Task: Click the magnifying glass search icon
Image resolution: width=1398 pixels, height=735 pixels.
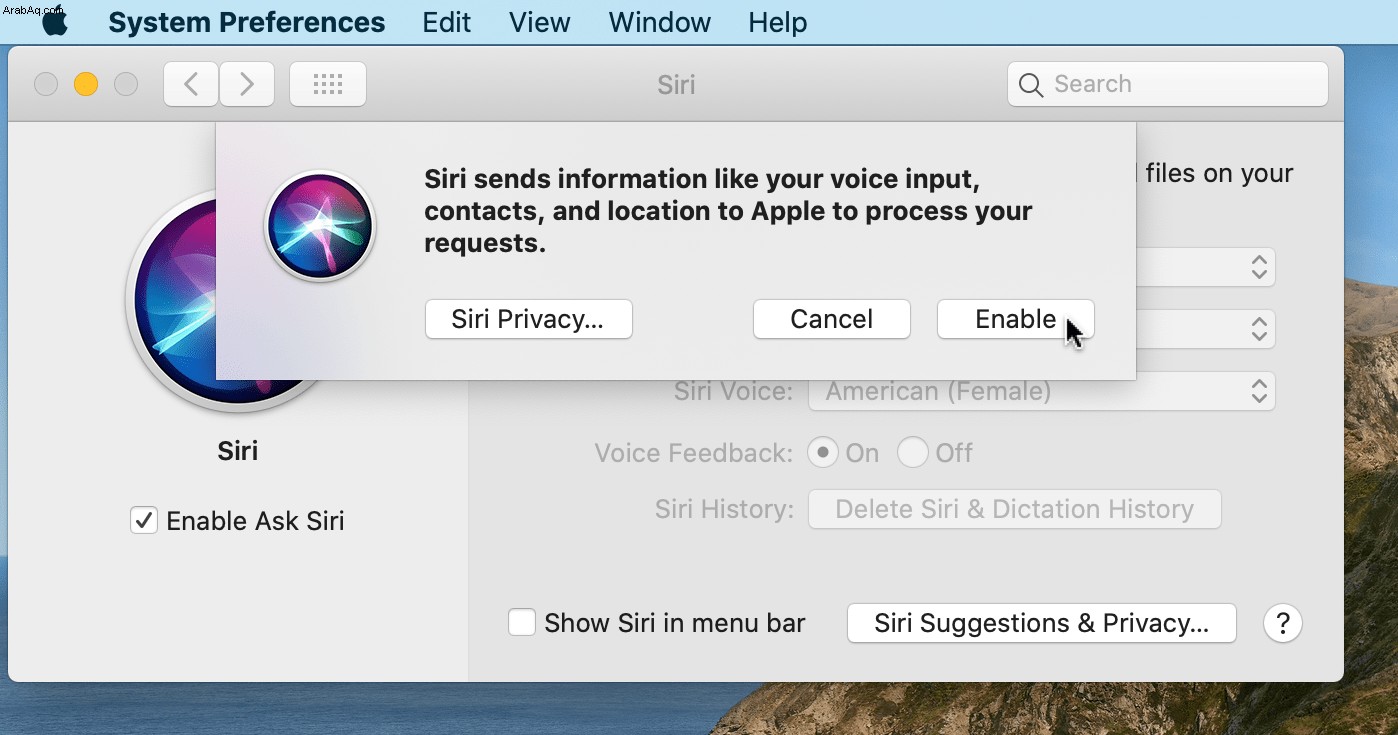Action: pos(1031,85)
